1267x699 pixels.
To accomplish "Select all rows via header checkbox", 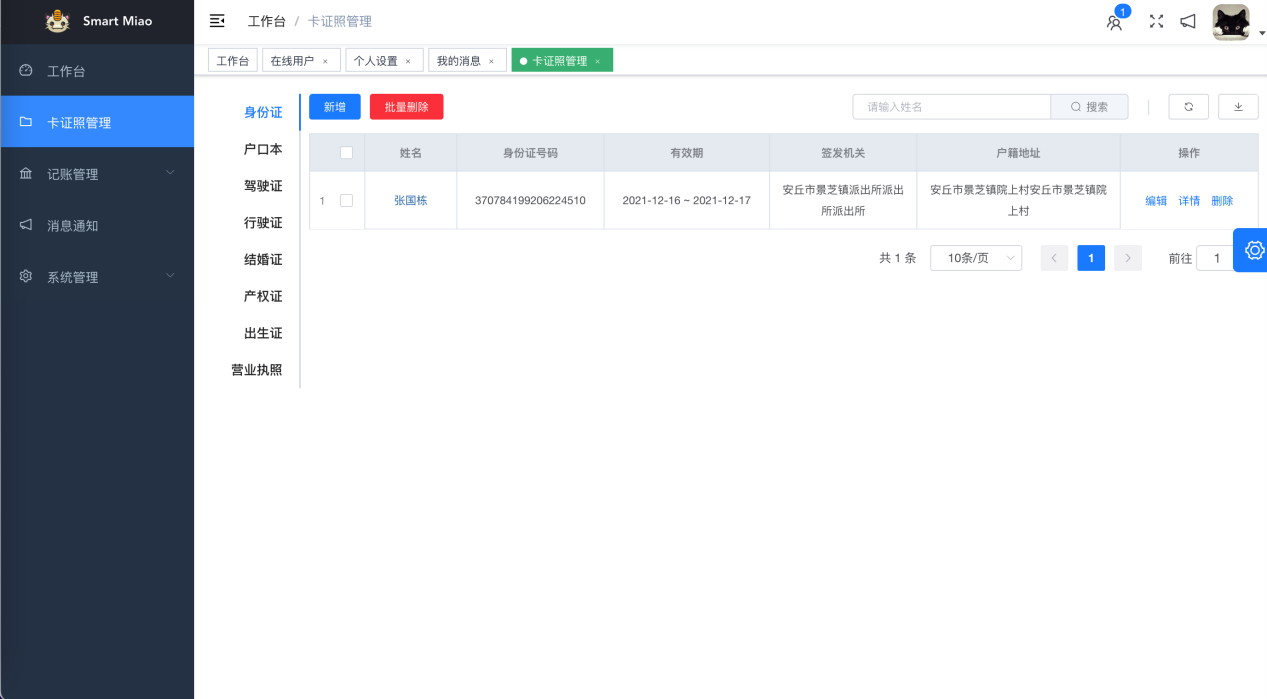I will pyautogui.click(x=346, y=153).
